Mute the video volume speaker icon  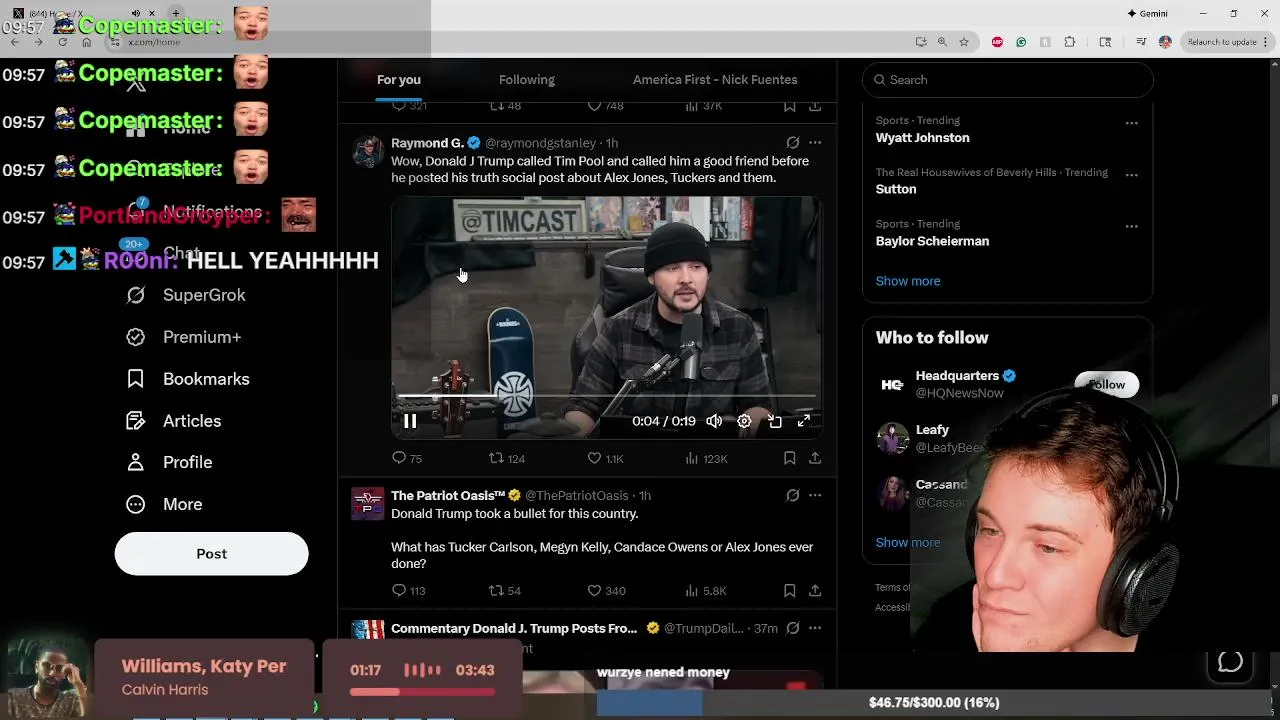point(714,421)
